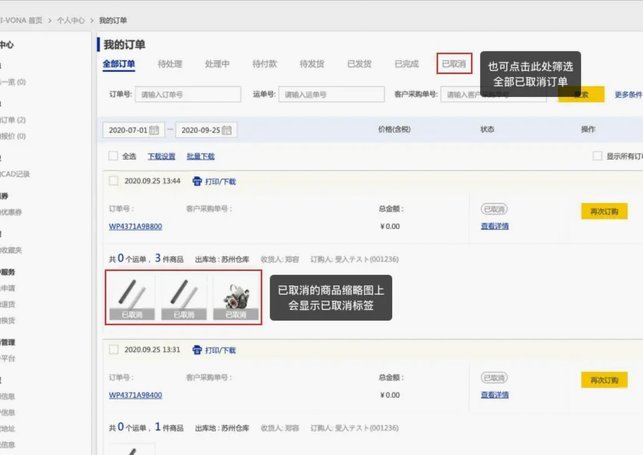The image size is (643, 455).
Task: Open 更多条件 filter link
Action: click(628, 95)
